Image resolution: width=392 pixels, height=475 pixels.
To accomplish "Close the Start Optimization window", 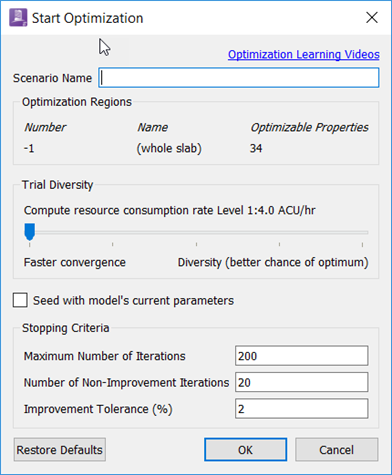I will coord(372,17).
